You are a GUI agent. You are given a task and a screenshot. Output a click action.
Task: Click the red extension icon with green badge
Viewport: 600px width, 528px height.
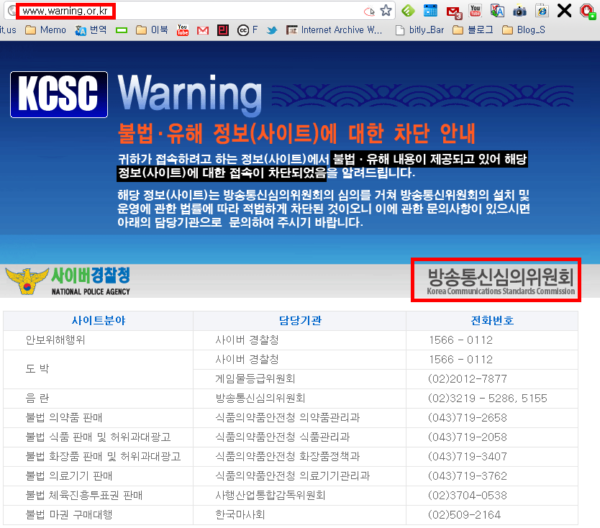588,11
